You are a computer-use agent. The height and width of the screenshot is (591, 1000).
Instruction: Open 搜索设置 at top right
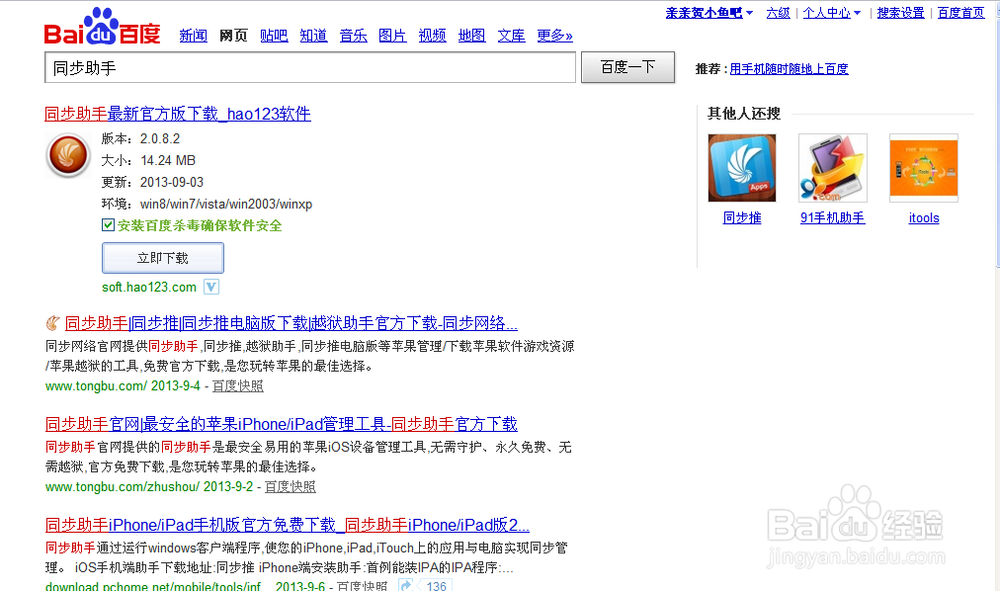click(901, 12)
